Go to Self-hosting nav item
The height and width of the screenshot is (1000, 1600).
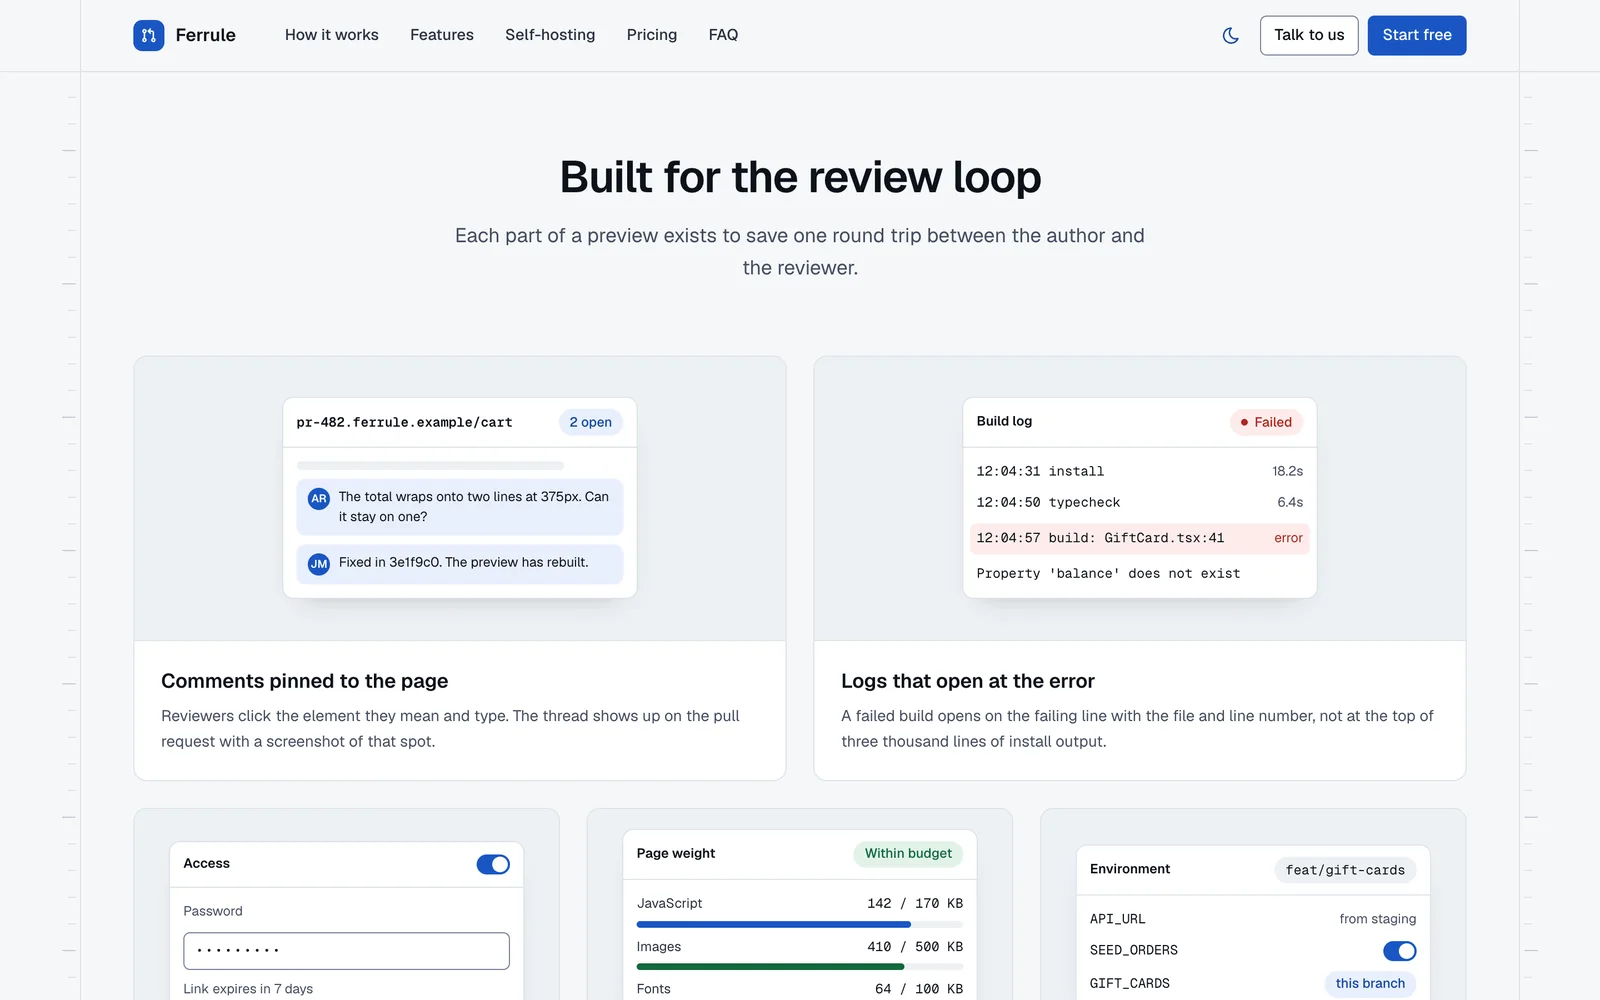tap(550, 35)
